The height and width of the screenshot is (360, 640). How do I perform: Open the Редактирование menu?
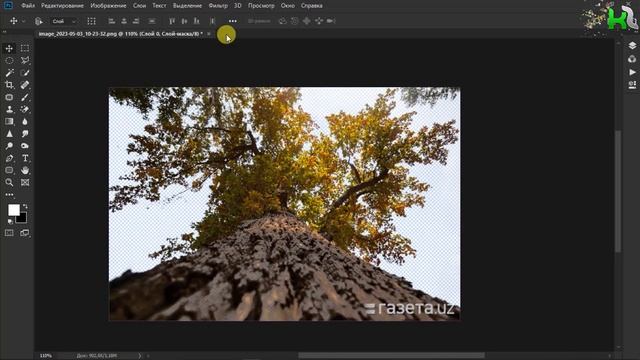pos(62,6)
